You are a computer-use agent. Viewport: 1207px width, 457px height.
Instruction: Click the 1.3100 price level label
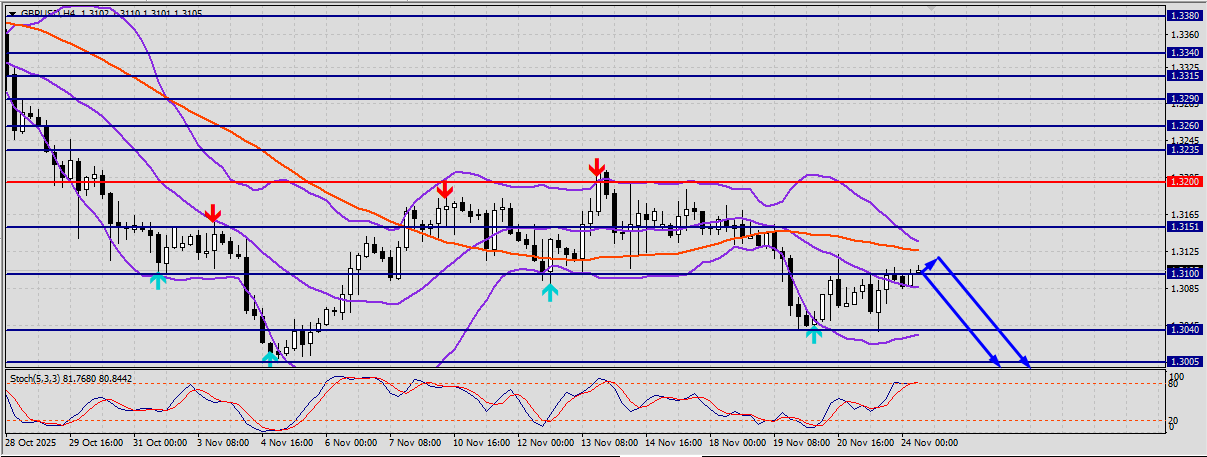[x=1184, y=273]
